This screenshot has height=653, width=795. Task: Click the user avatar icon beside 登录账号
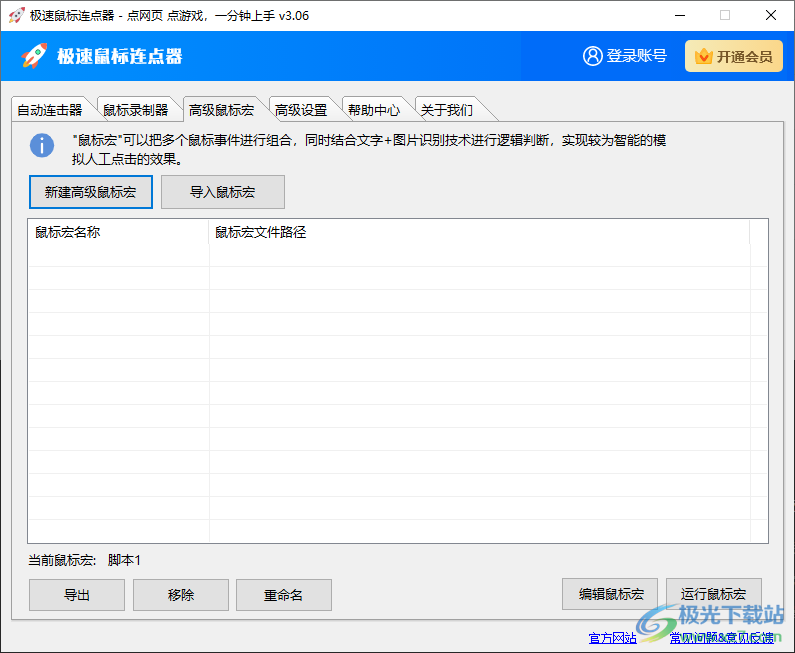[593, 56]
